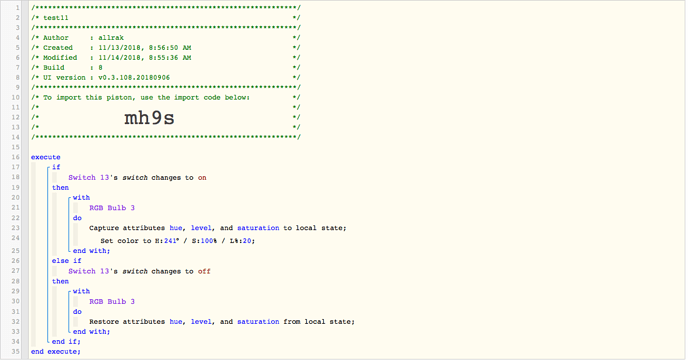
Task: Click the 'else if' statement on line 26
Action: [66, 261]
